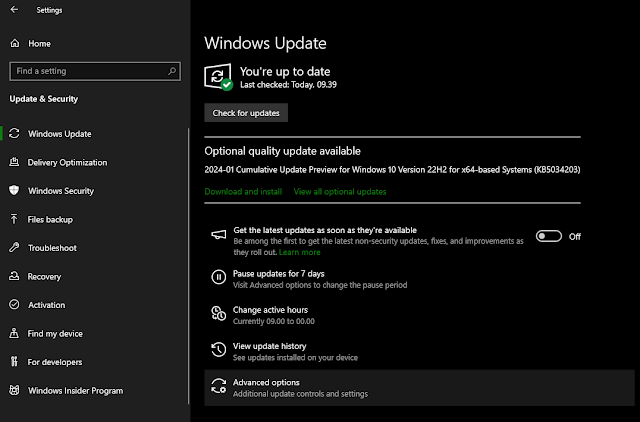Click the Last checked Today 09.39 text
640x422 pixels.
(288, 85)
